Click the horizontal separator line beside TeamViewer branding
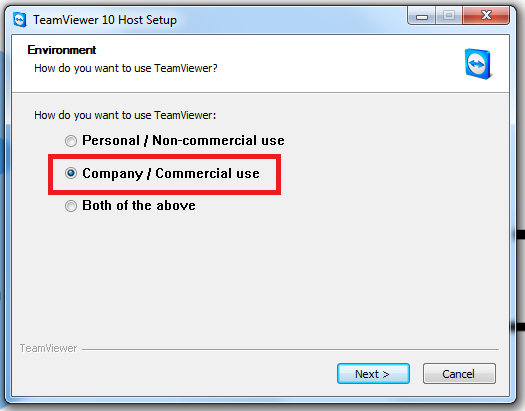The width and height of the screenshot is (525, 411). pos(290,349)
